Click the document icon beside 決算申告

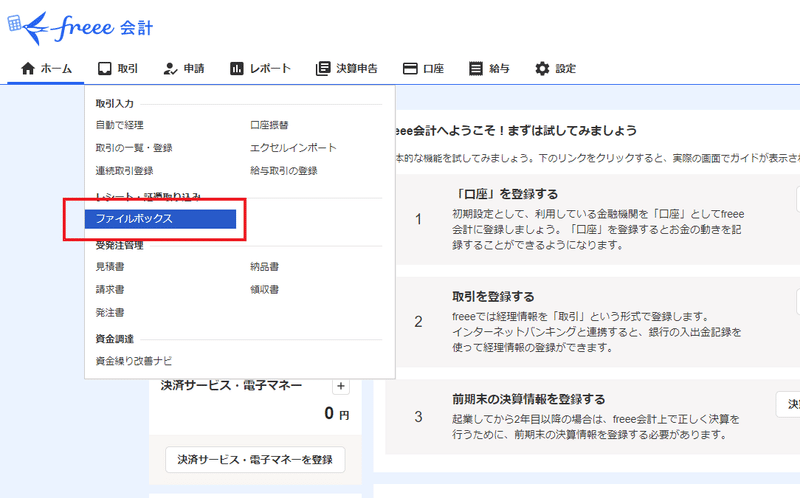pos(322,68)
